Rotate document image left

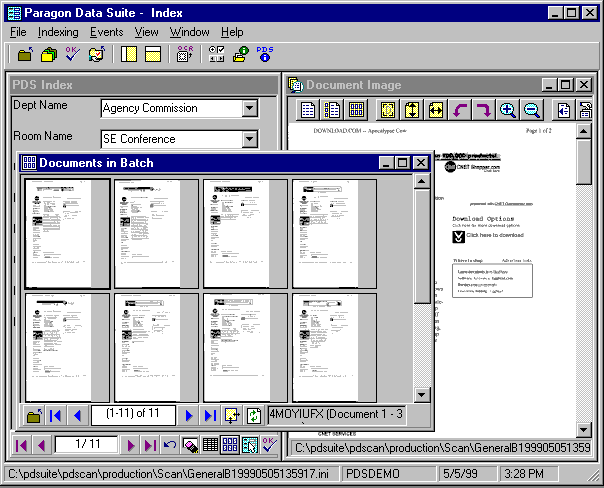461,111
